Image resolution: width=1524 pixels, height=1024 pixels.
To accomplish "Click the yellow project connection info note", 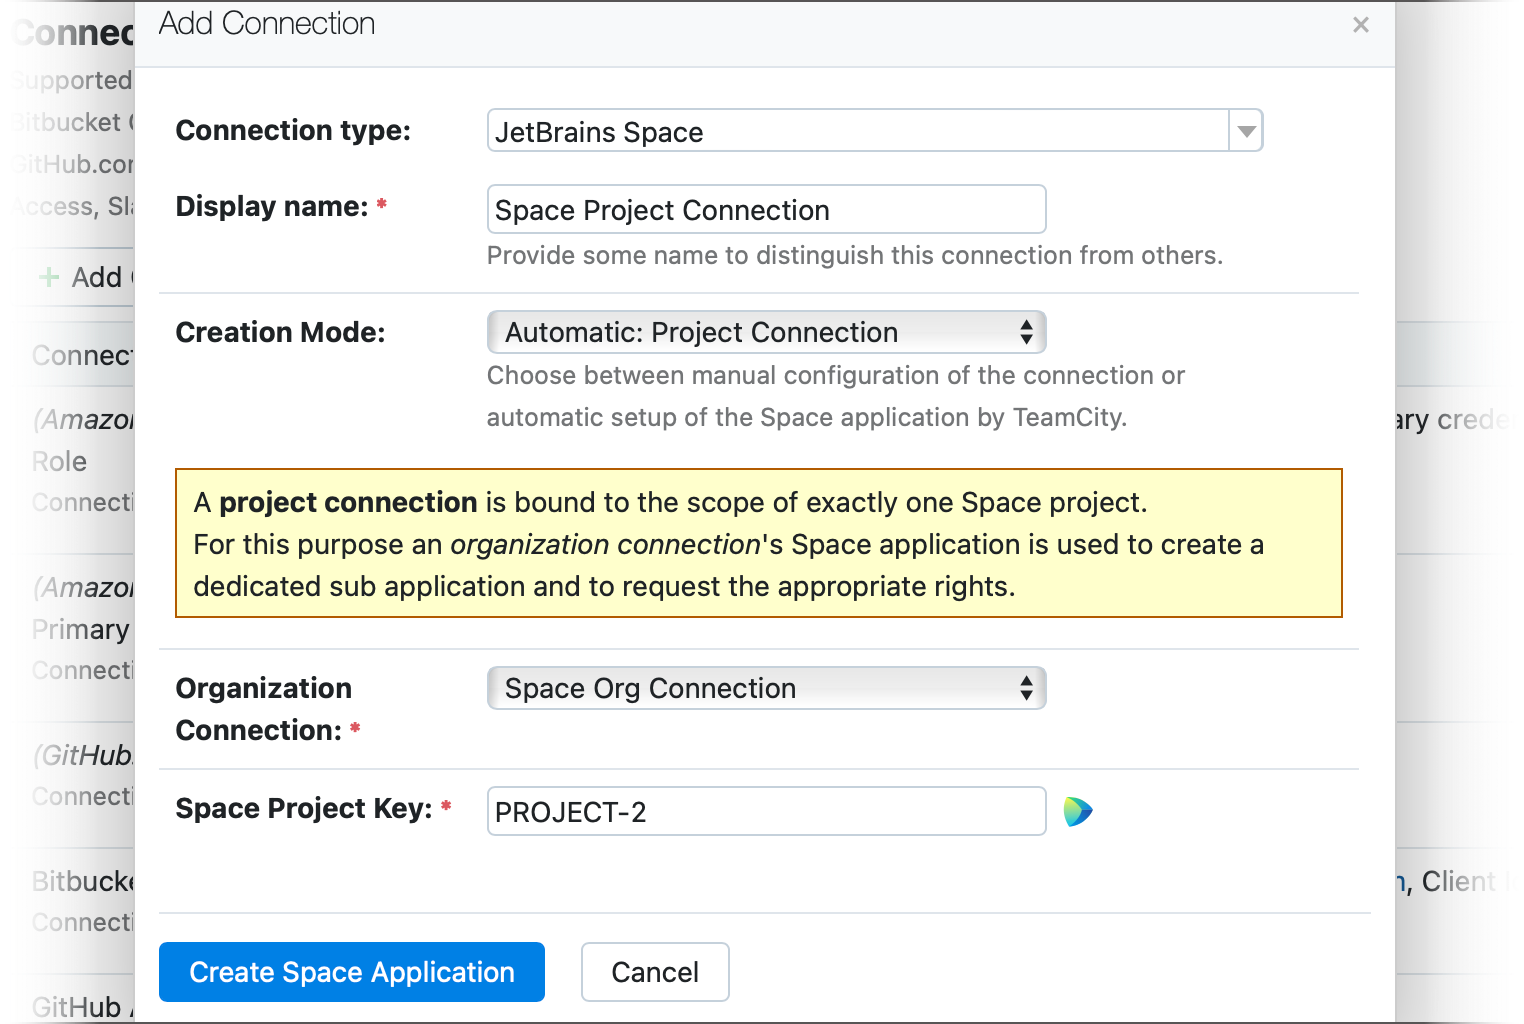I will click(760, 543).
